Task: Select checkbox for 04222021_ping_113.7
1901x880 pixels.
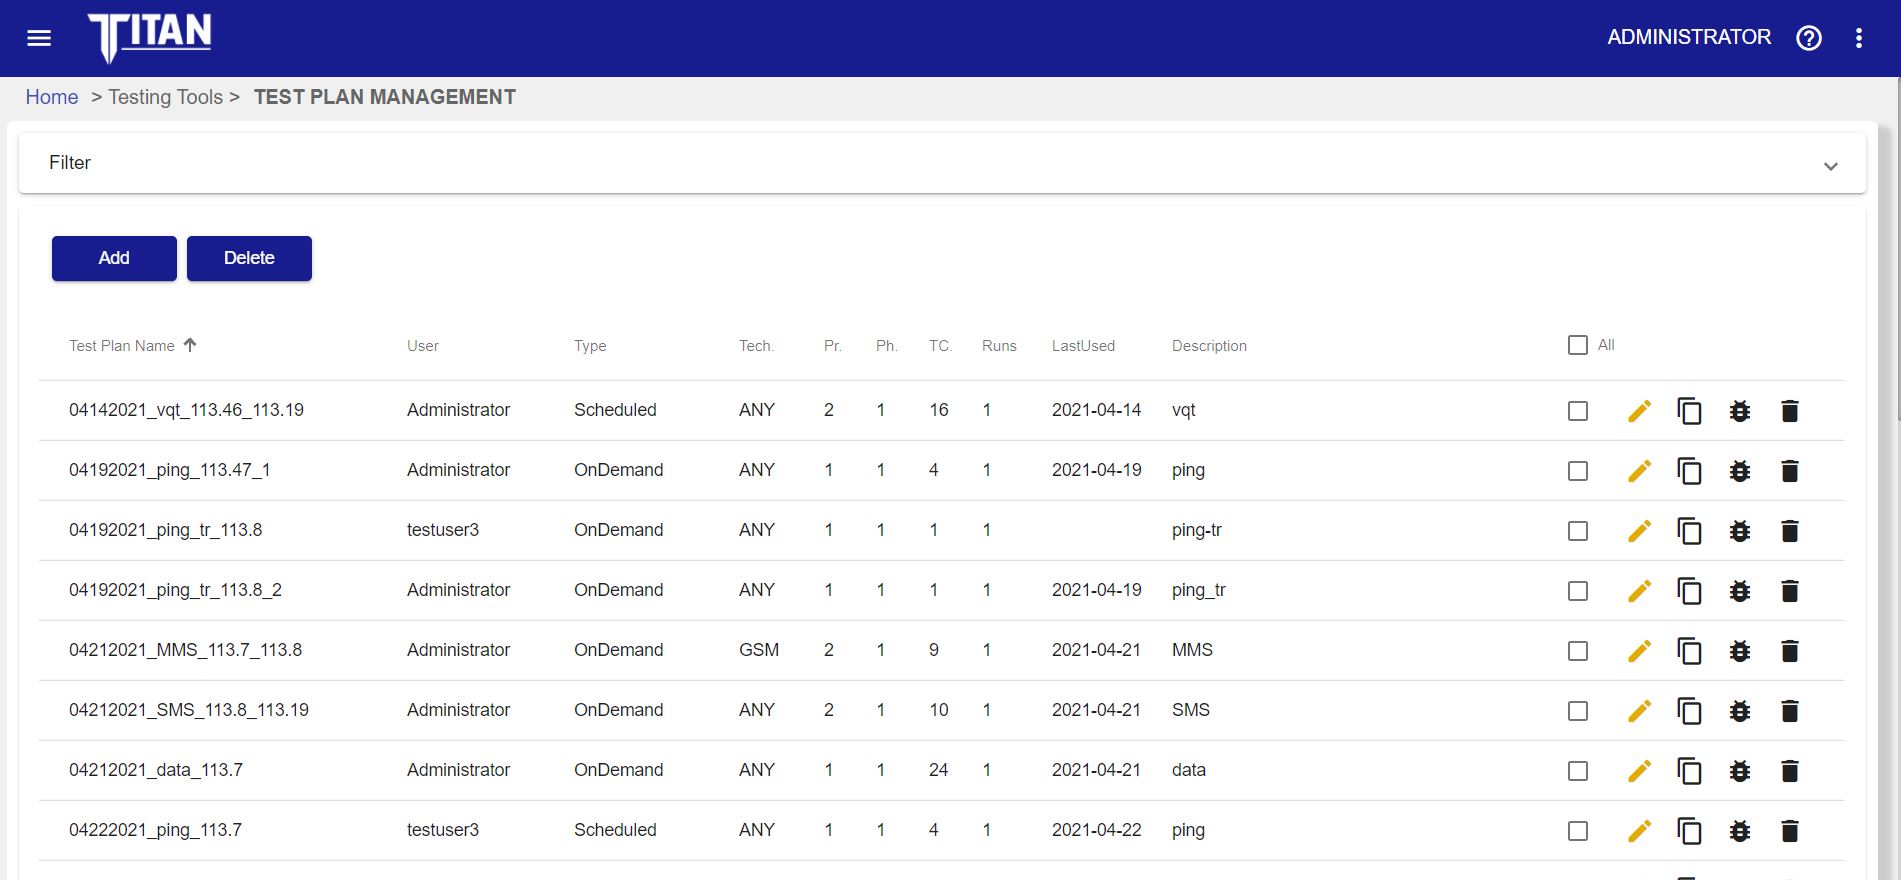Action: (1578, 831)
